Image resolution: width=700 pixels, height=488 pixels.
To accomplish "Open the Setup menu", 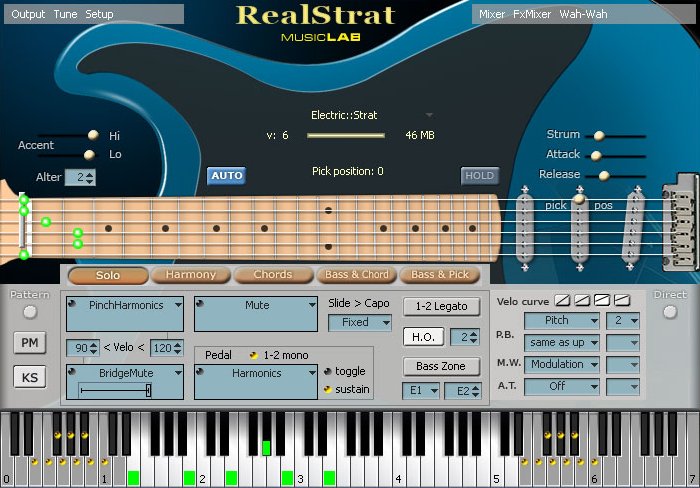I will [99, 14].
